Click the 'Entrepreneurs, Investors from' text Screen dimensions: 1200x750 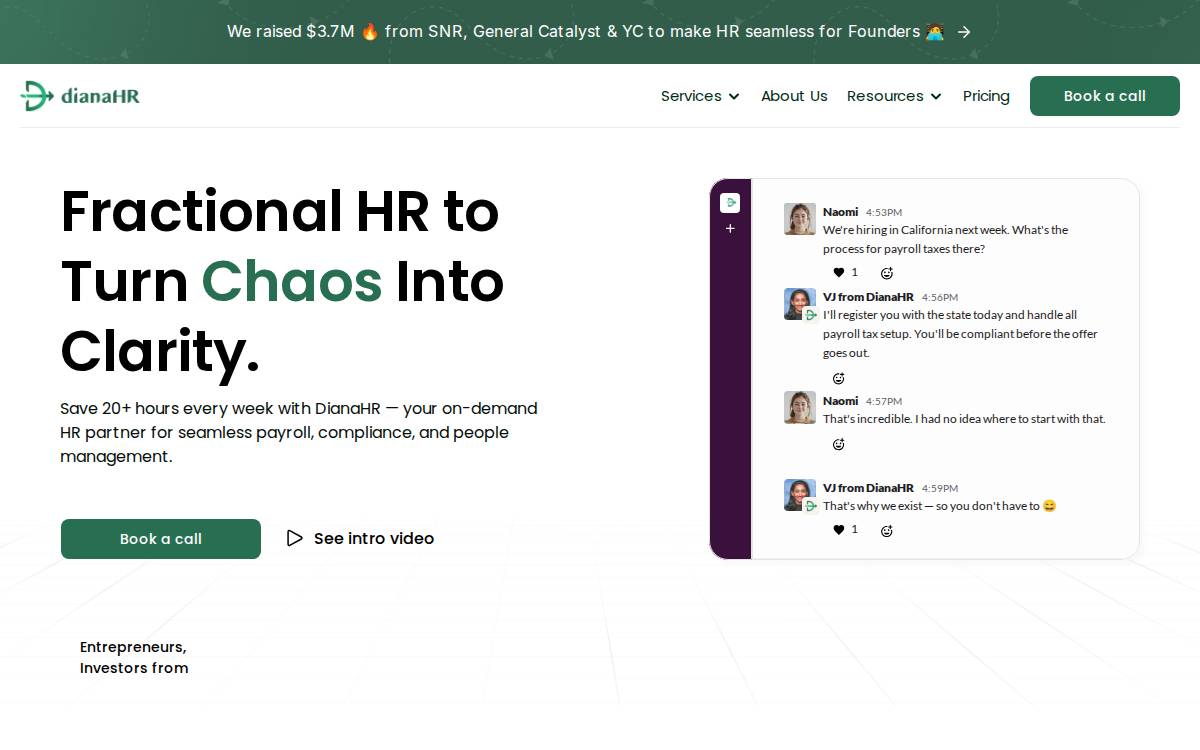click(134, 657)
